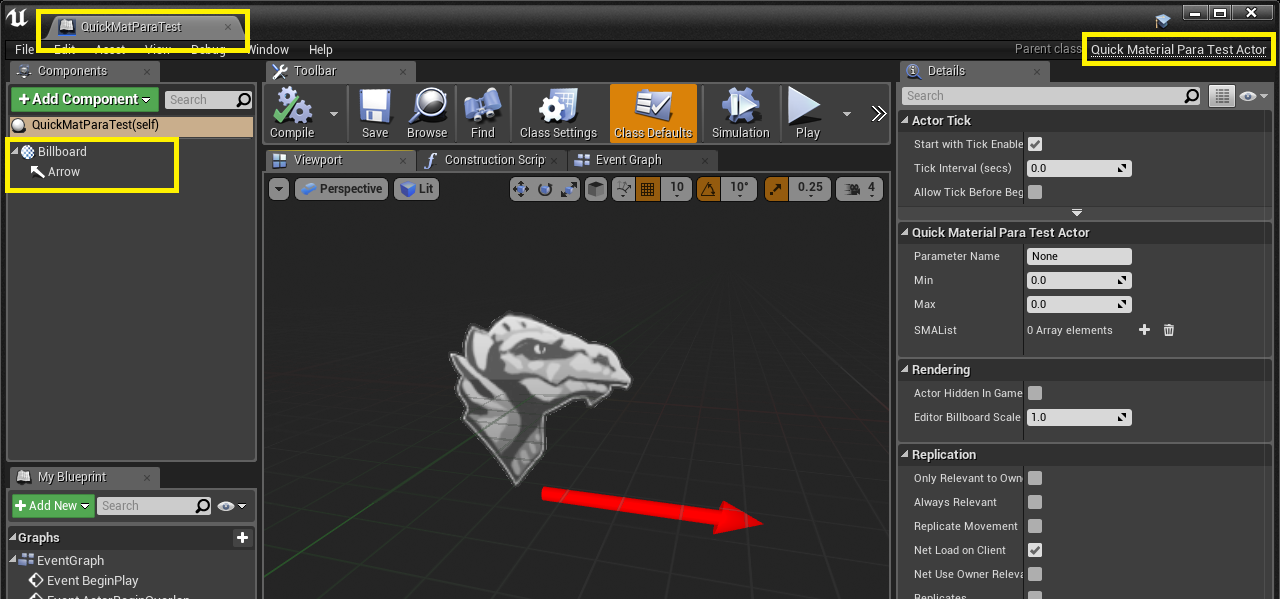Image resolution: width=1280 pixels, height=599 pixels.
Task: Open rotation snap 10° dropdown
Action: coord(740,188)
